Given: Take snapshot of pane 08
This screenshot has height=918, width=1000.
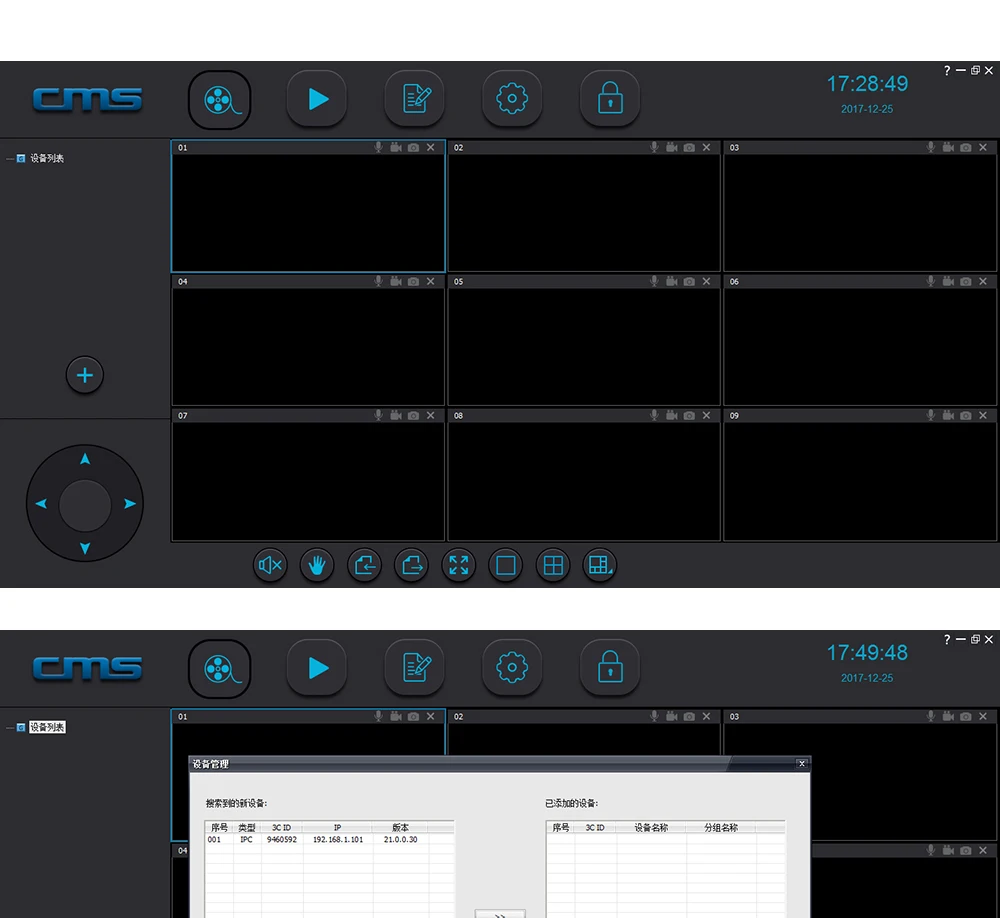Looking at the screenshot, I should coord(689,415).
